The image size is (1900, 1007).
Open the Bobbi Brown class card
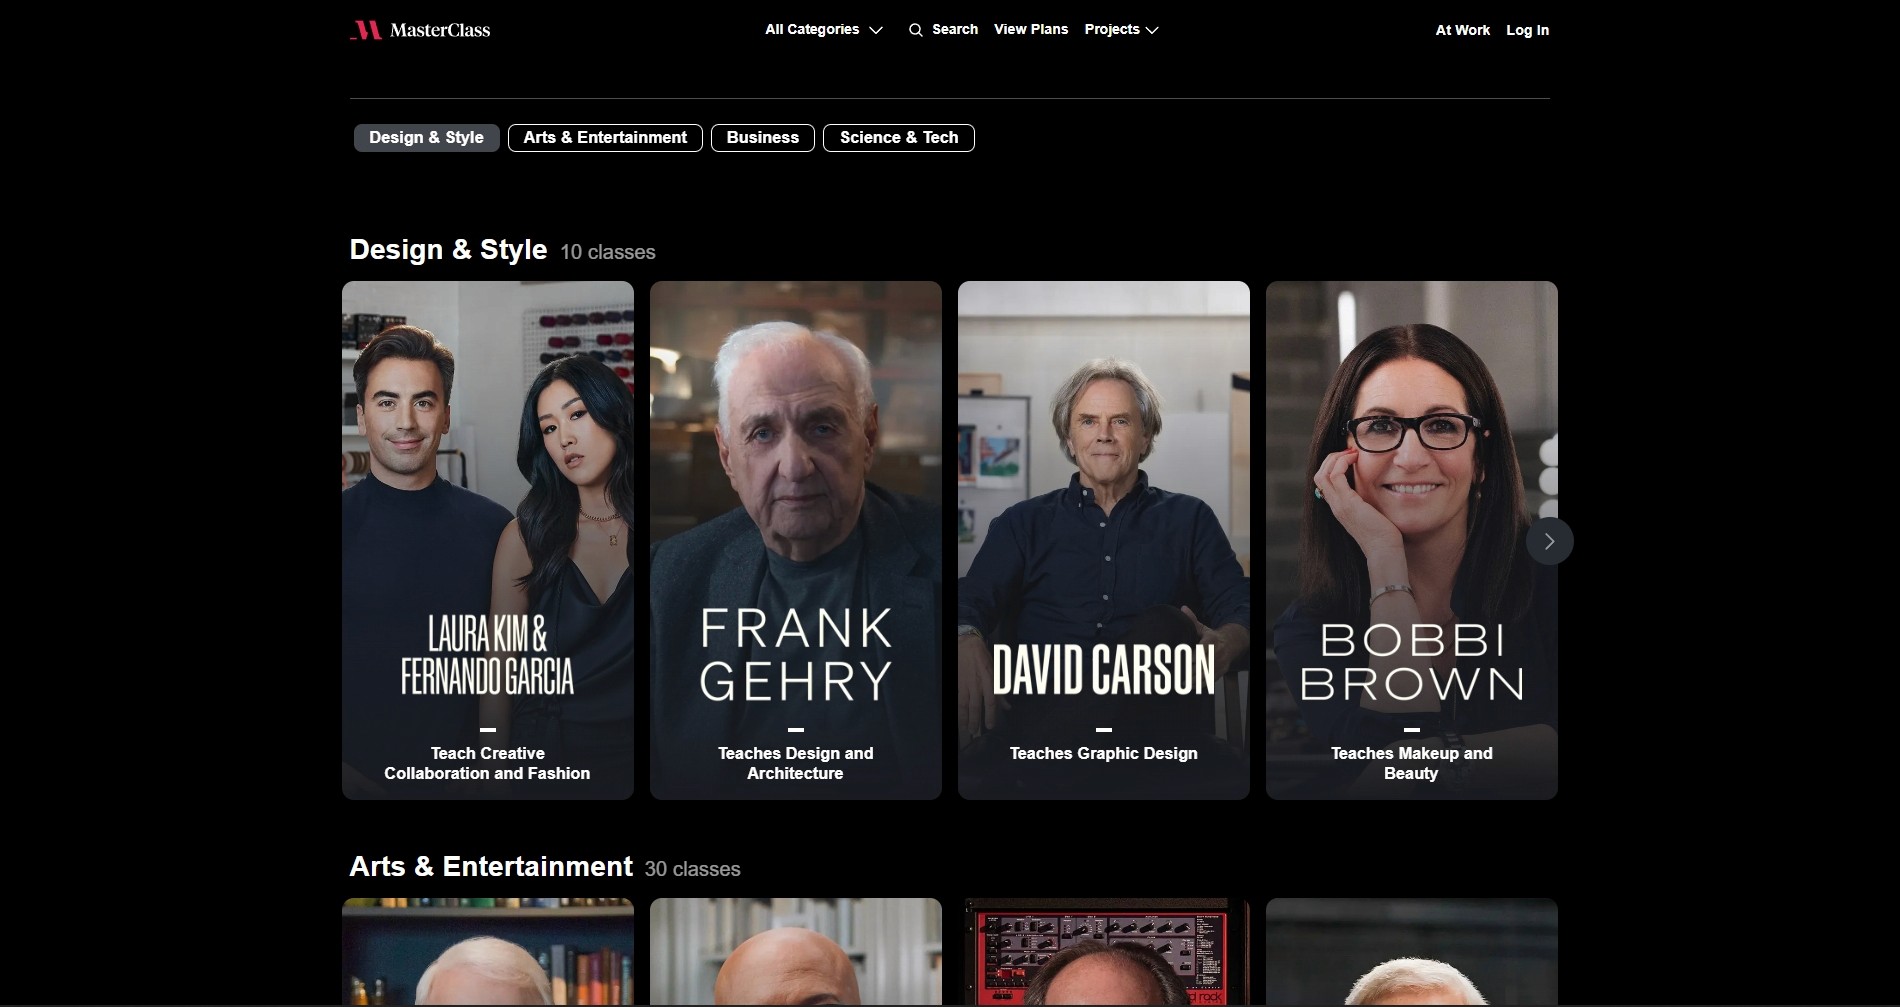1412,540
